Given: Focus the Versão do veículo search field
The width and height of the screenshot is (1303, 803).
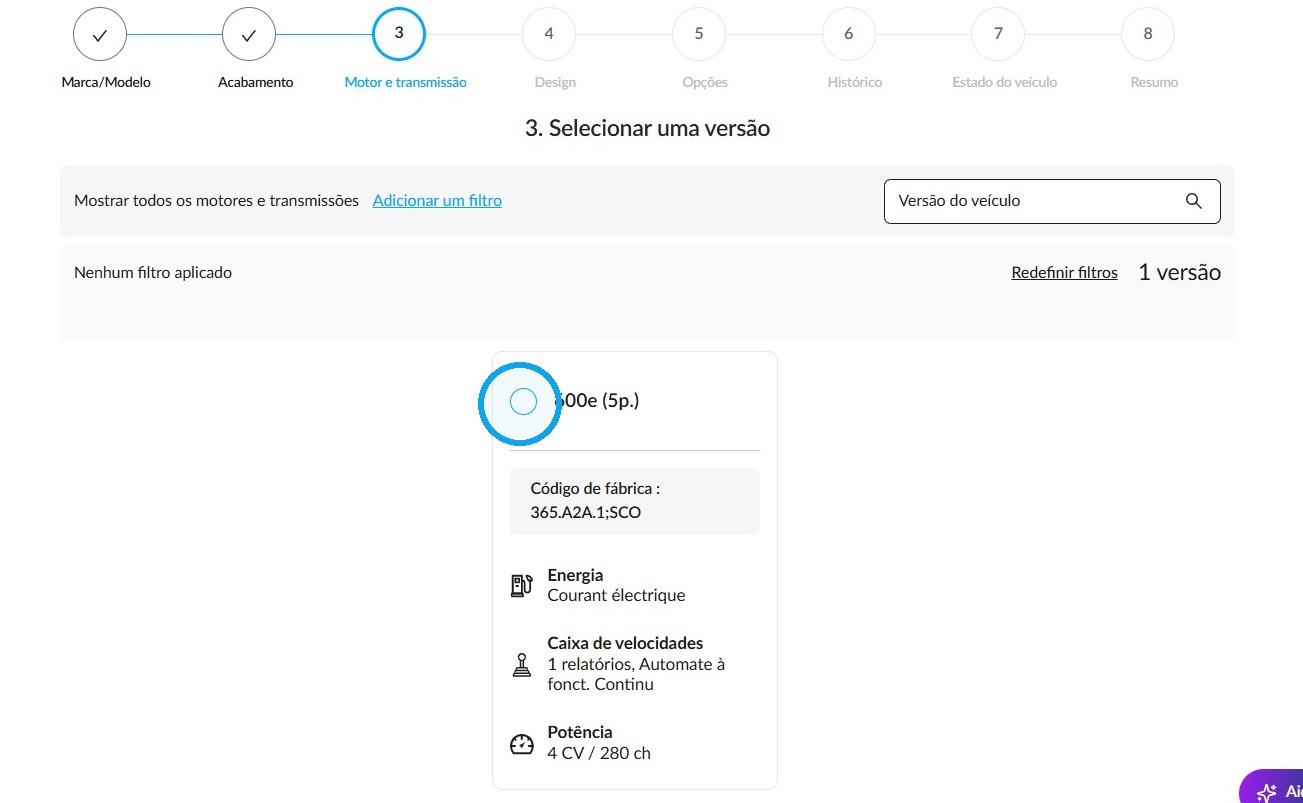Looking at the screenshot, I should click(x=1052, y=201).
